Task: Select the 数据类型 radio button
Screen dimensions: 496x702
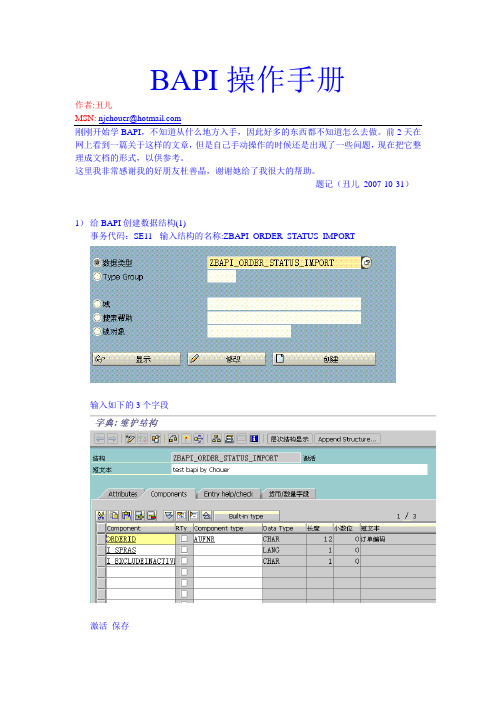Action: click(97, 262)
